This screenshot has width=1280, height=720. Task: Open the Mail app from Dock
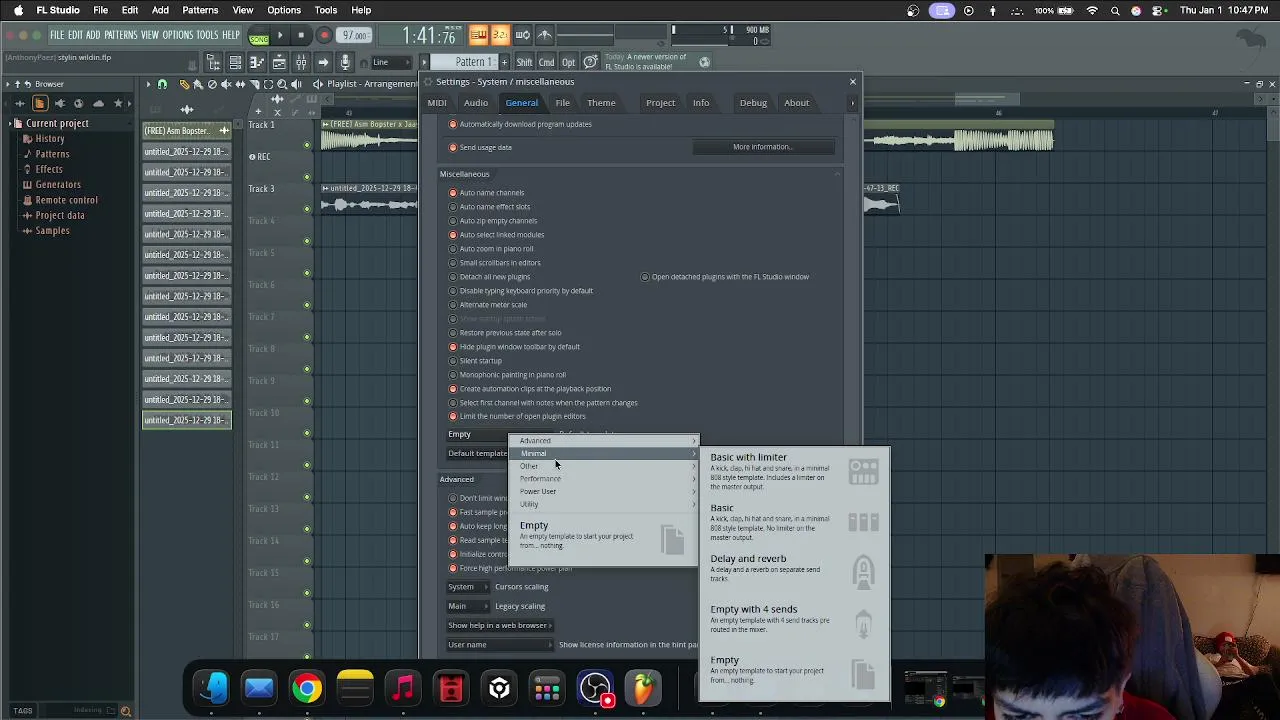pos(259,688)
